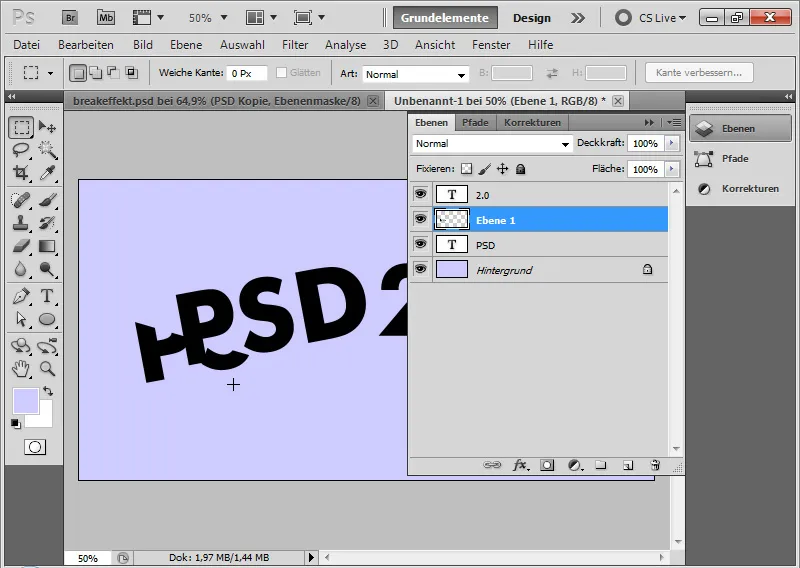The image size is (800, 568).
Task: Toggle lock transparent pixels
Action: (x=466, y=169)
